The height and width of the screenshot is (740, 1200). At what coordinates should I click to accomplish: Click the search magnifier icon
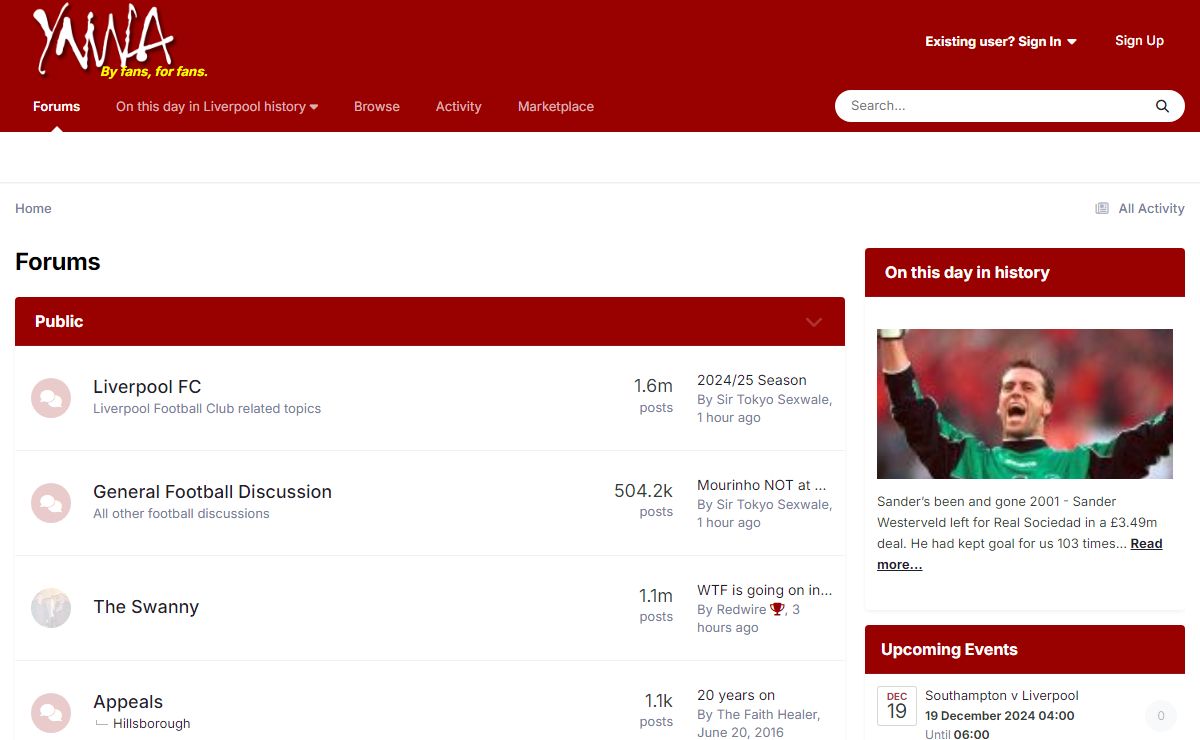(x=1162, y=106)
